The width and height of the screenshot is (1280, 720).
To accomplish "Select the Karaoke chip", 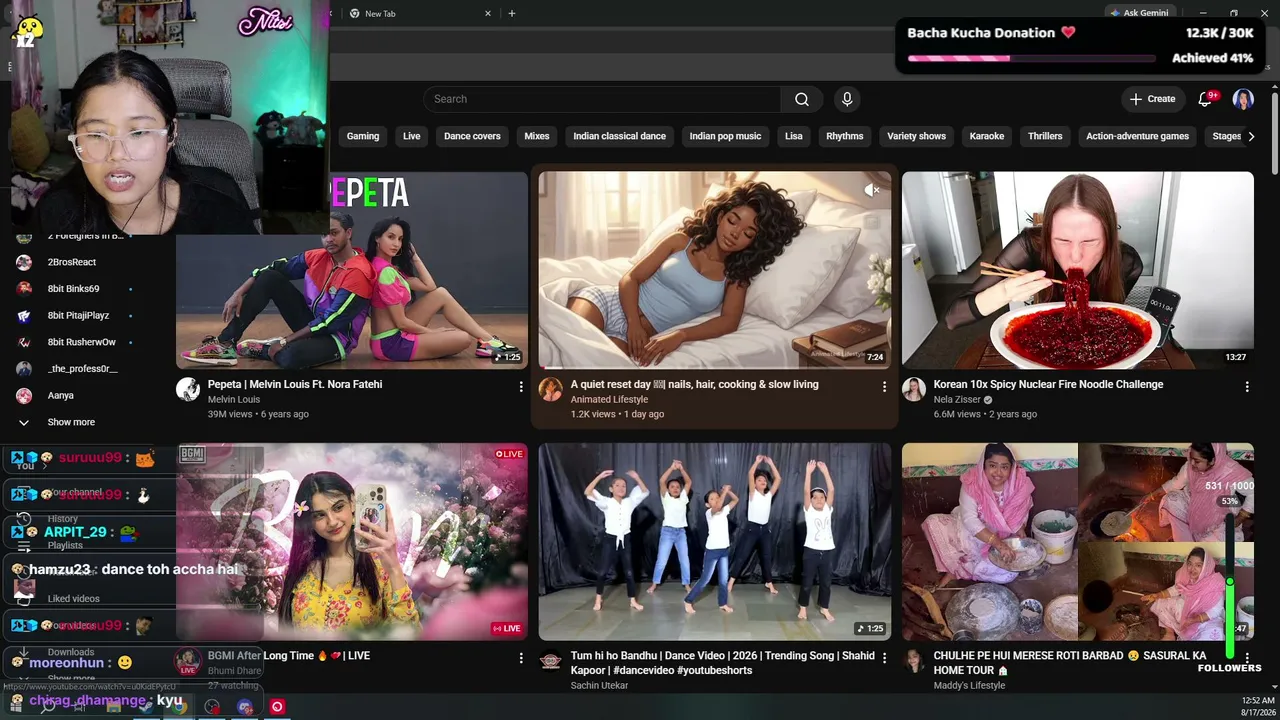I will pos(987,136).
